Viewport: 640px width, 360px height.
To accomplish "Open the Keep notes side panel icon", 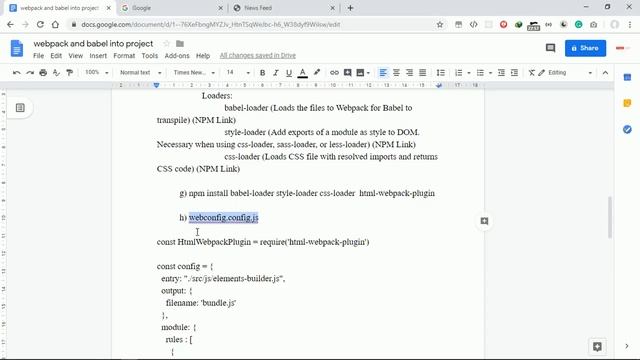I will click(x=627, y=103).
